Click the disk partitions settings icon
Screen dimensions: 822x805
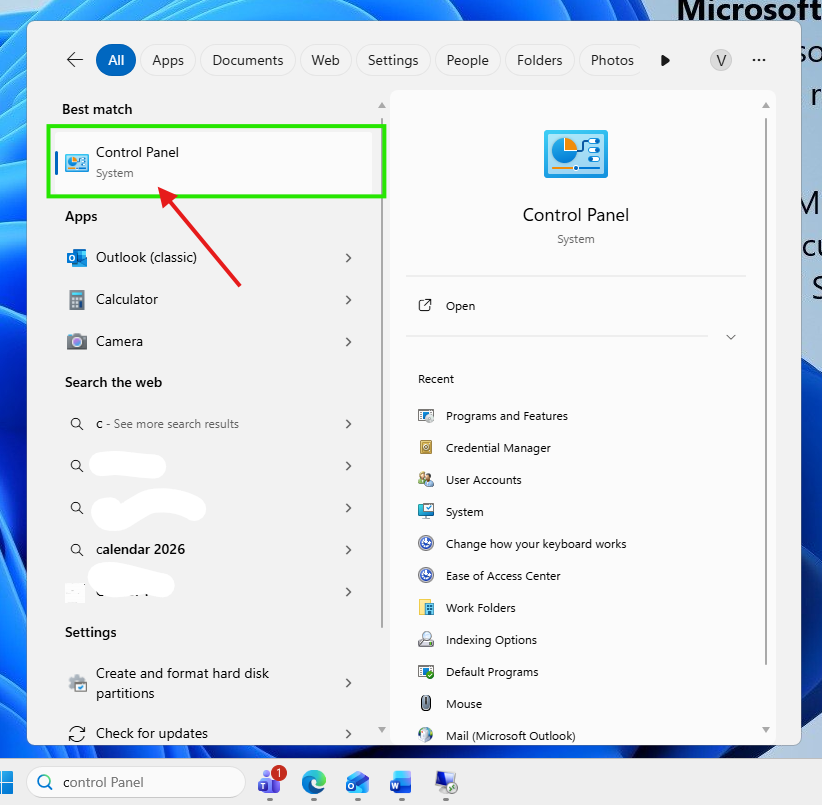coord(78,683)
